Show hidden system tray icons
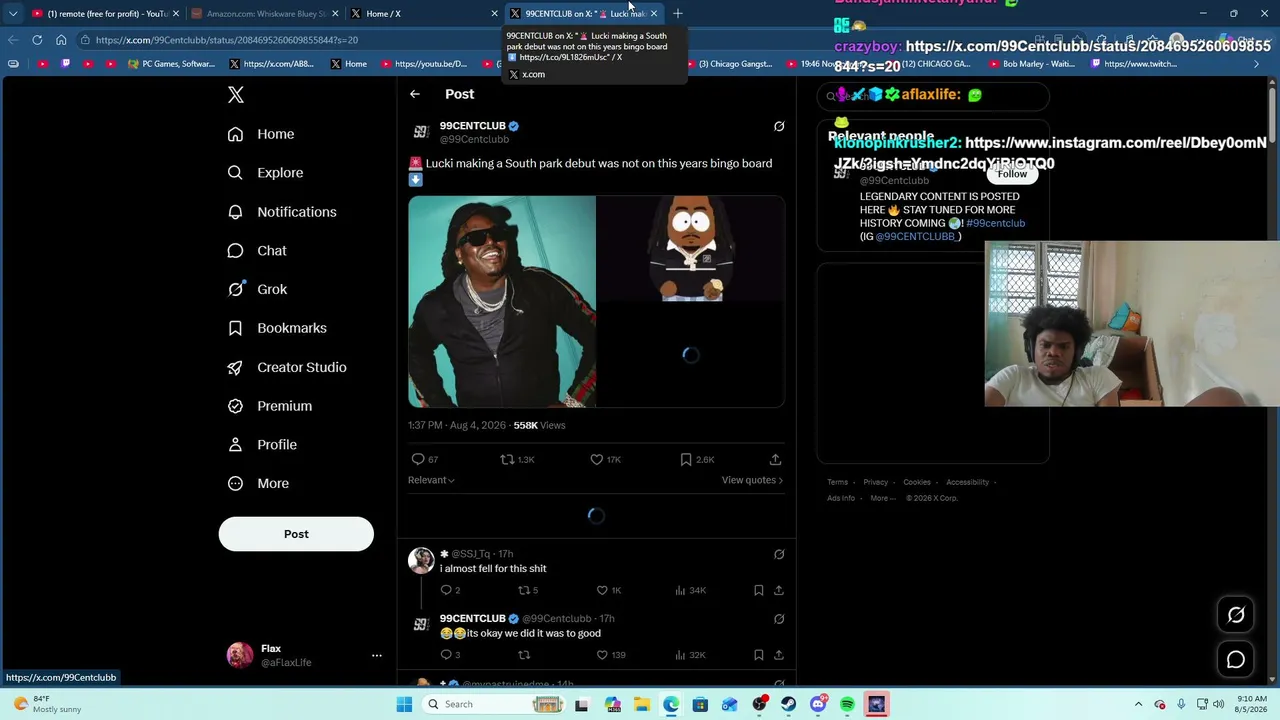Image resolution: width=1280 pixels, height=720 pixels. (1139, 704)
